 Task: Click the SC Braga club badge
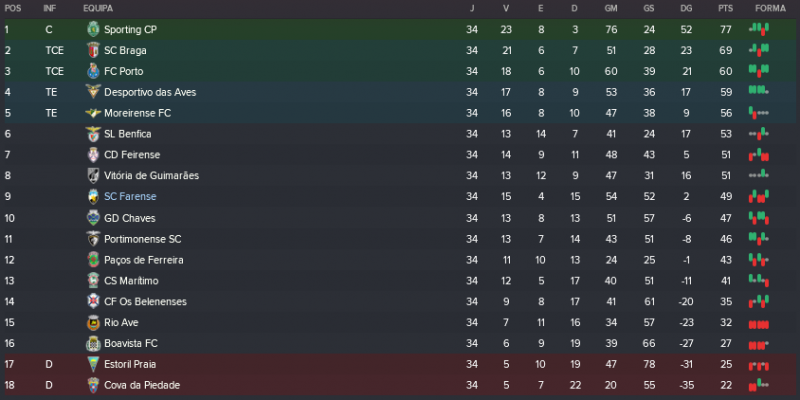(93, 50)
